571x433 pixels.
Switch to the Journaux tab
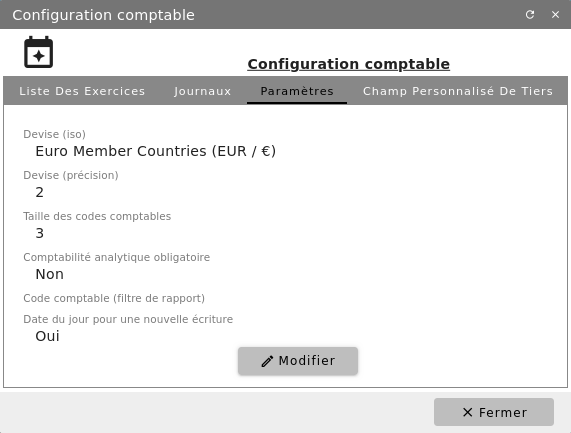click(202, 91)
